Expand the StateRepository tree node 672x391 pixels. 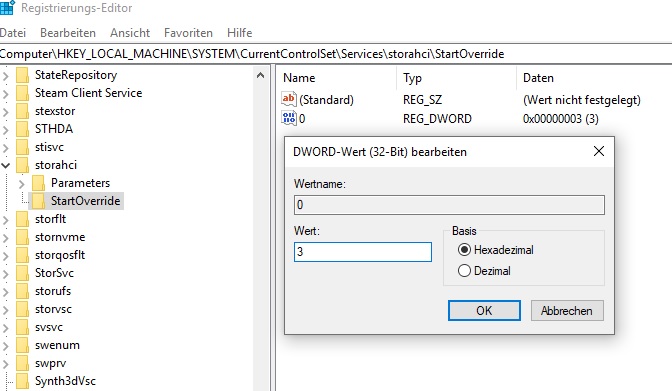pos(6,76)
